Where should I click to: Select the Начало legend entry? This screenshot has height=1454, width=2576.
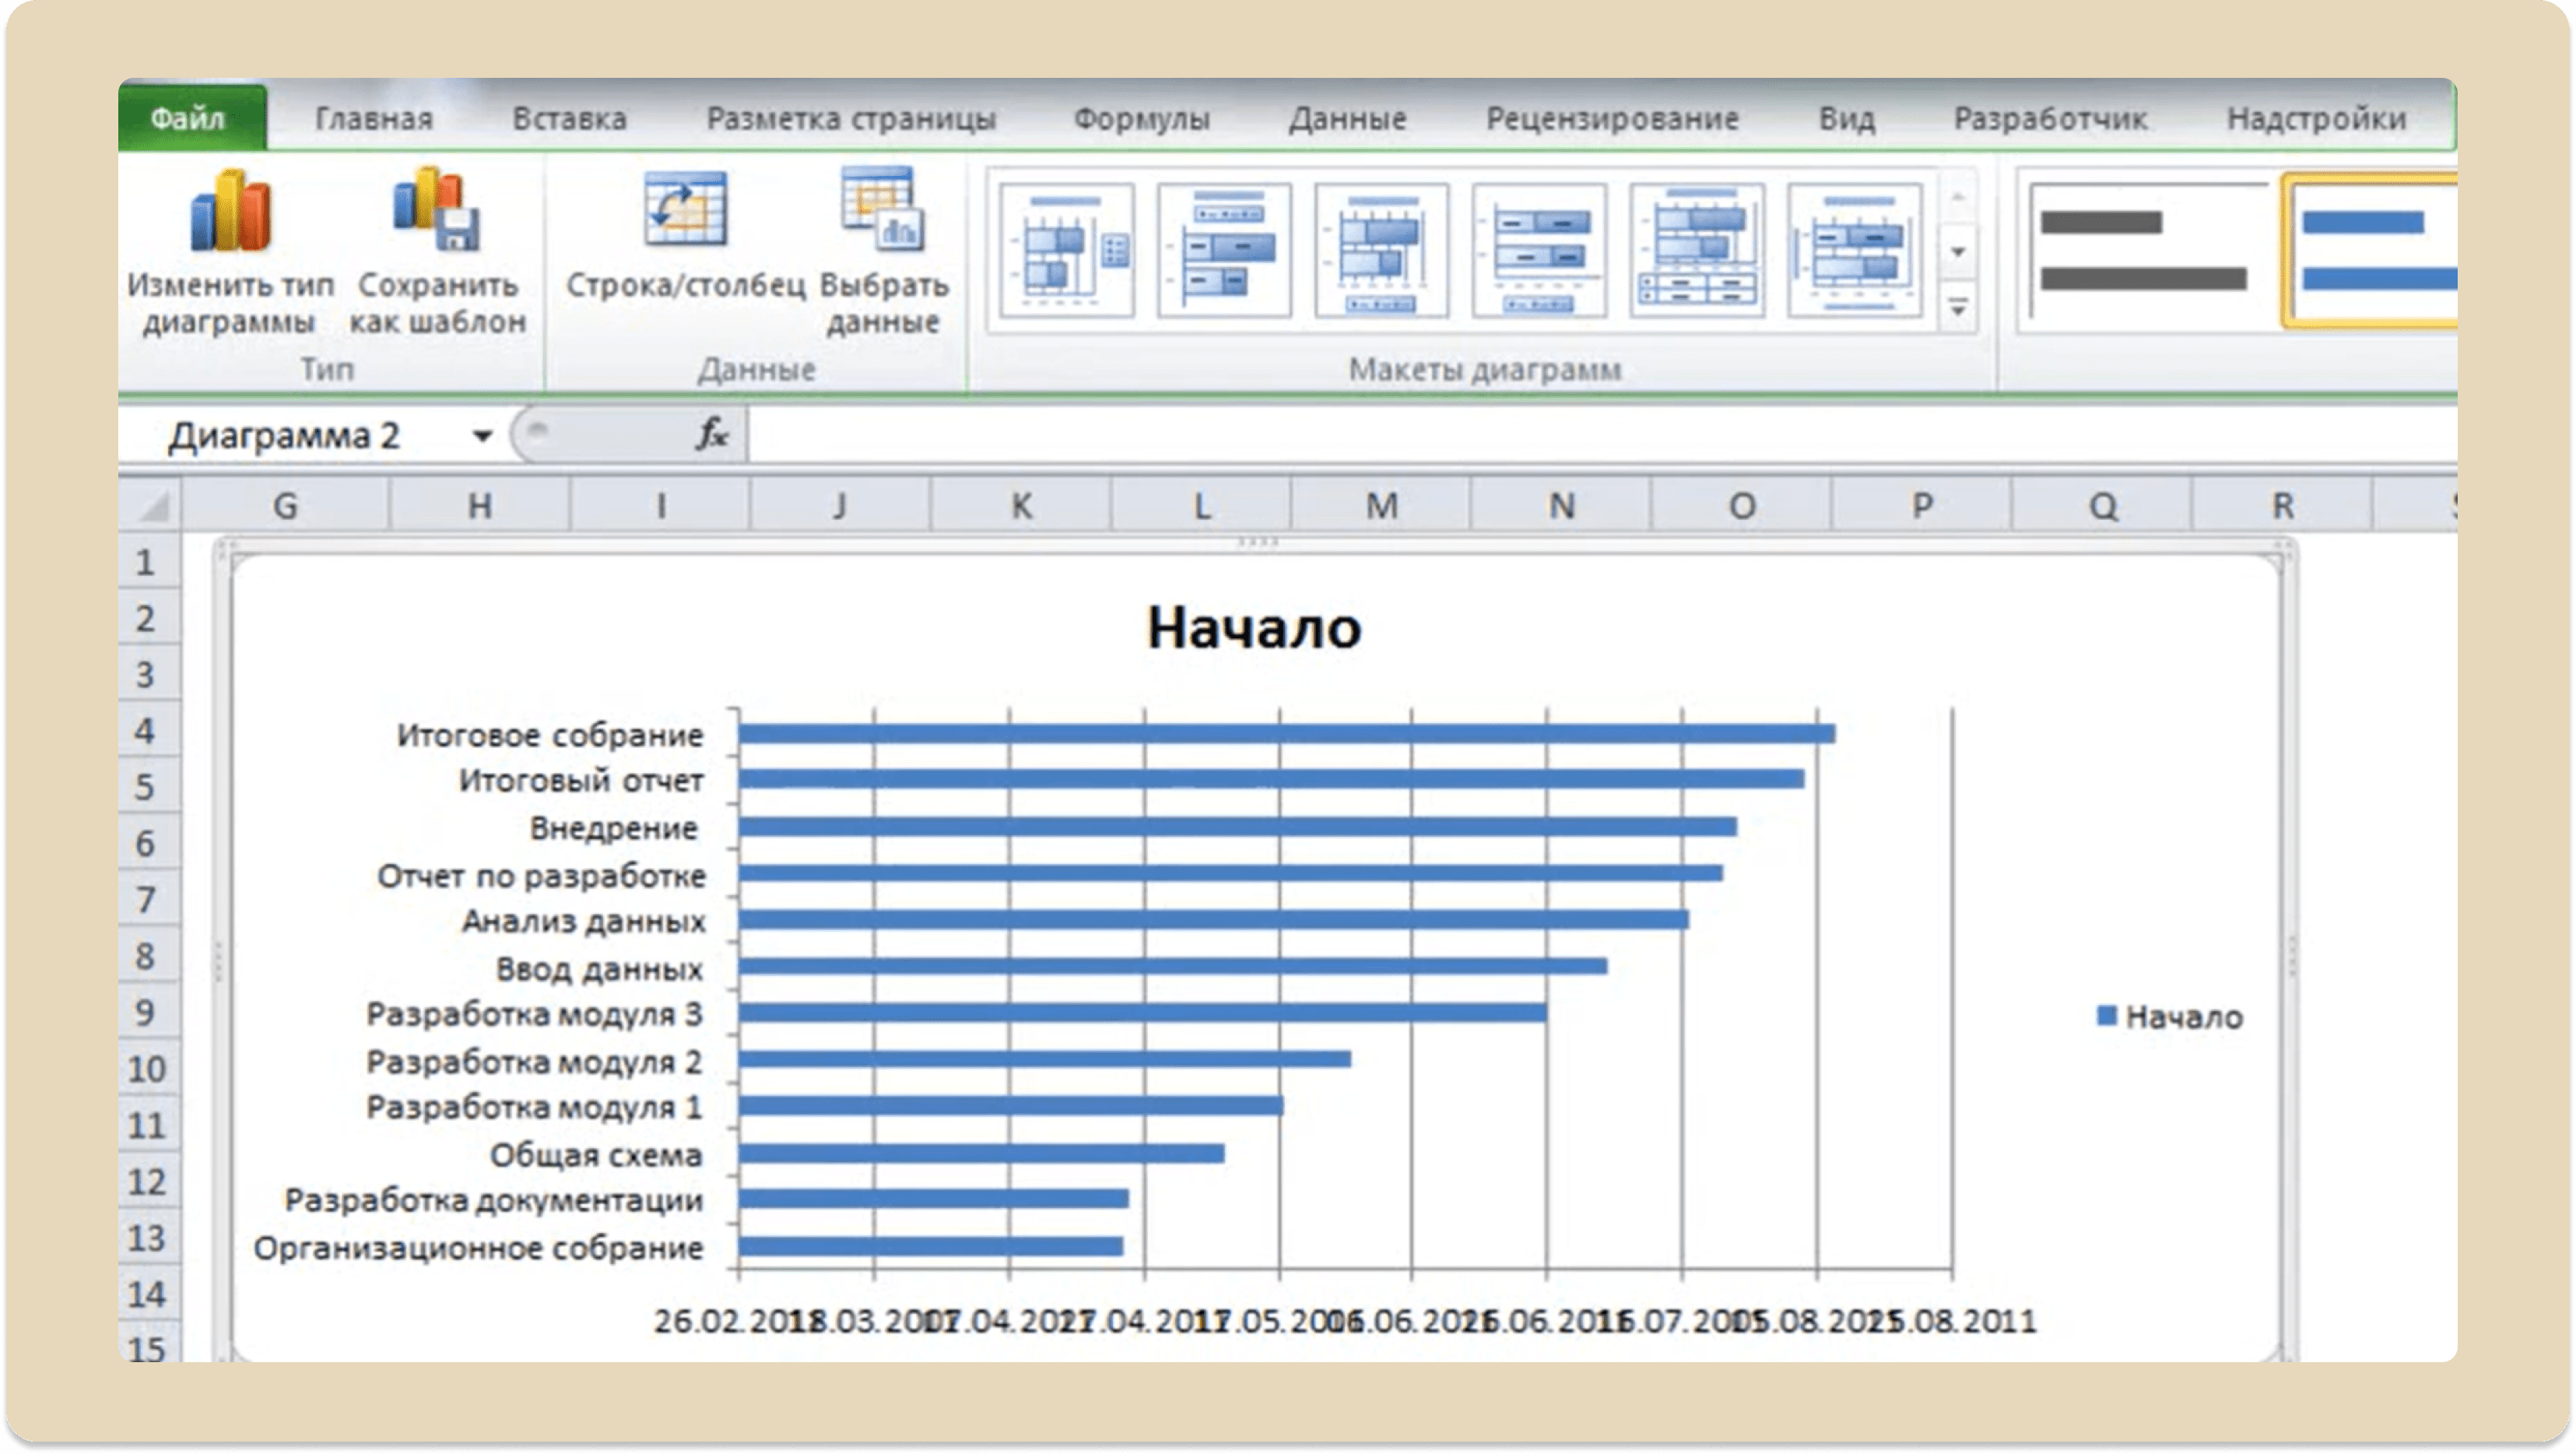(x=2169, y=1017)
